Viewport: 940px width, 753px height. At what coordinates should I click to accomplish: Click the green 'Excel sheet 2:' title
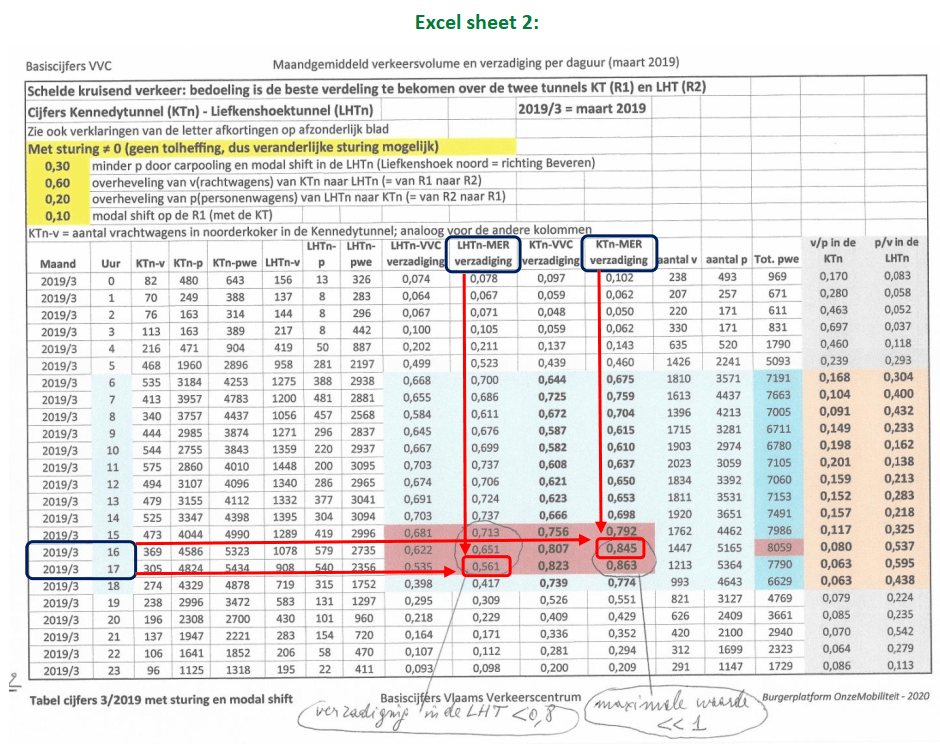(469, 21)
